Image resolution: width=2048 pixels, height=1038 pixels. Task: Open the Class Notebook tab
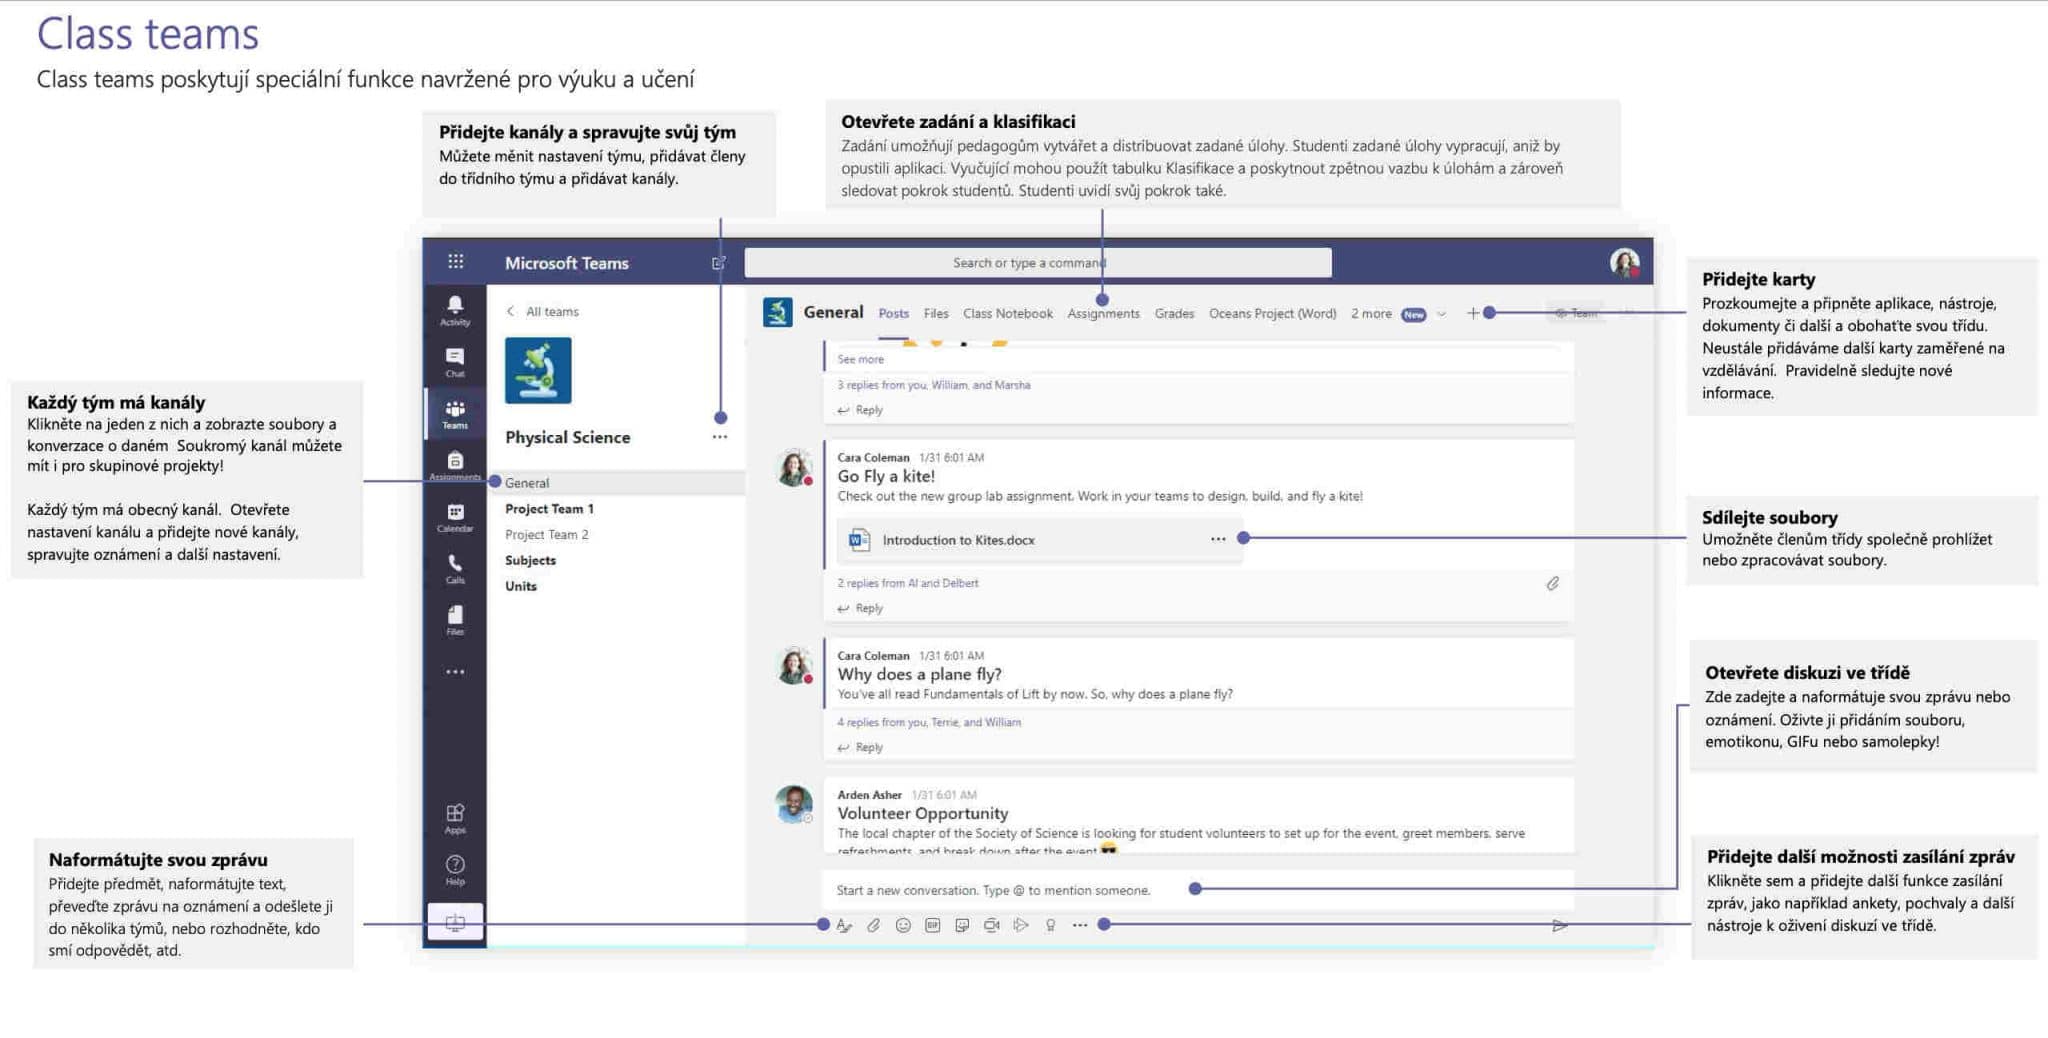click(x=1008, y=313)
